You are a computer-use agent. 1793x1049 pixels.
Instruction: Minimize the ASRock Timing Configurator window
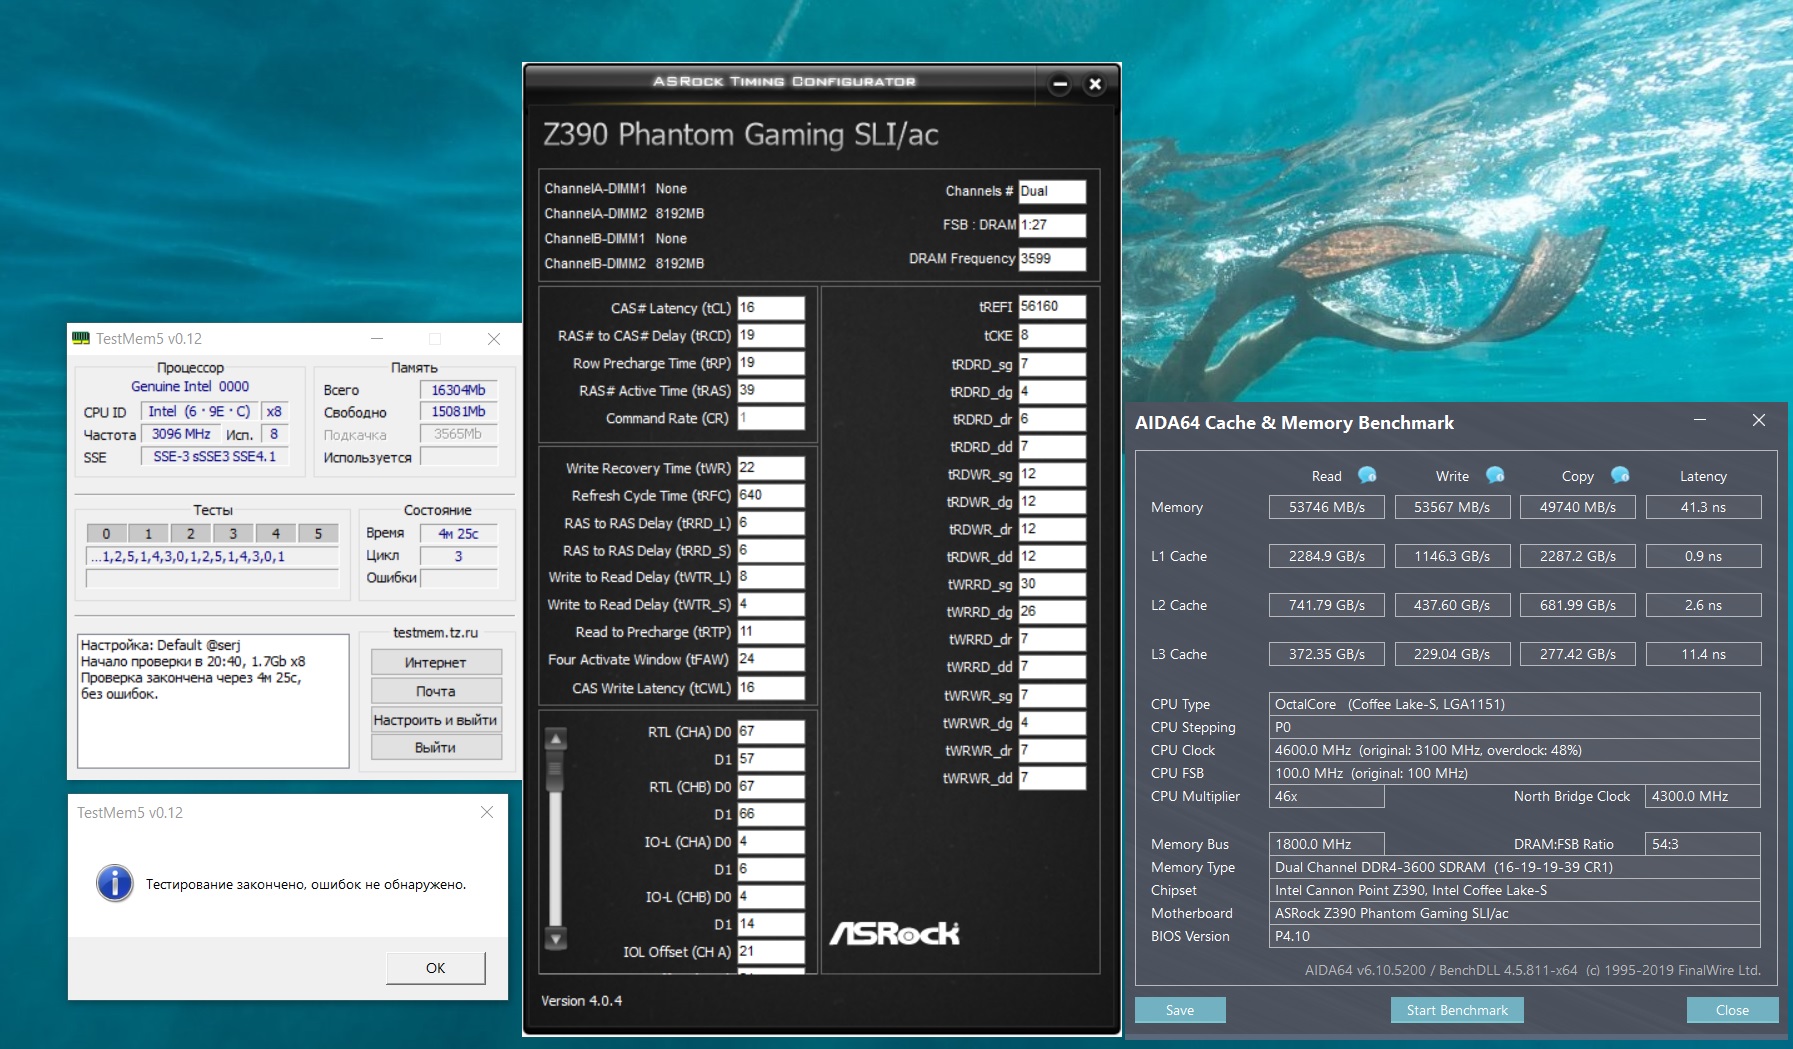(x=1061, y=84)
